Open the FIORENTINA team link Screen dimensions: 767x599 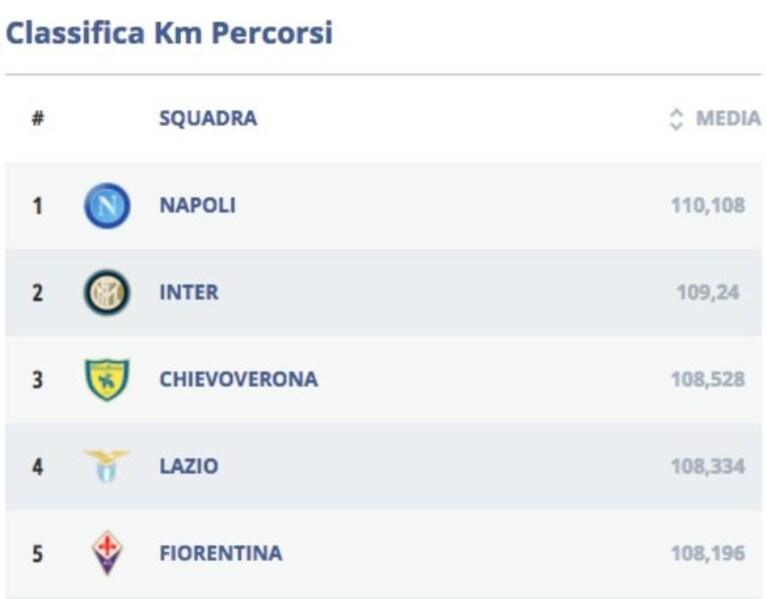point(221,554)
